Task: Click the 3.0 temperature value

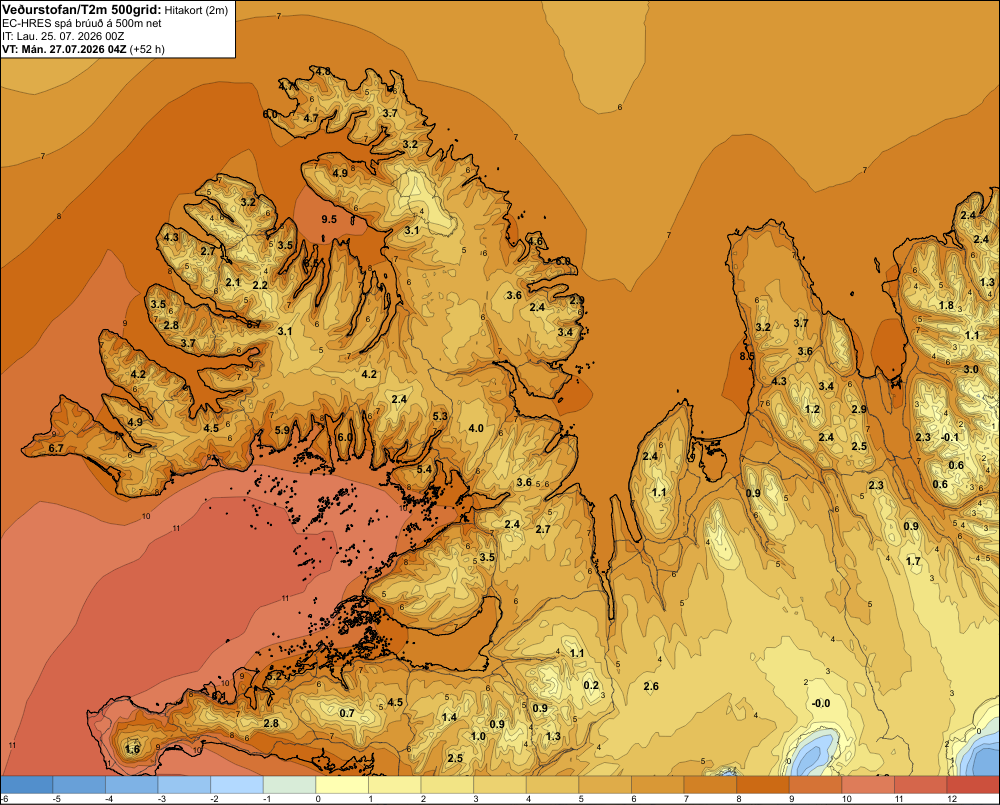Action: (971, 369)
